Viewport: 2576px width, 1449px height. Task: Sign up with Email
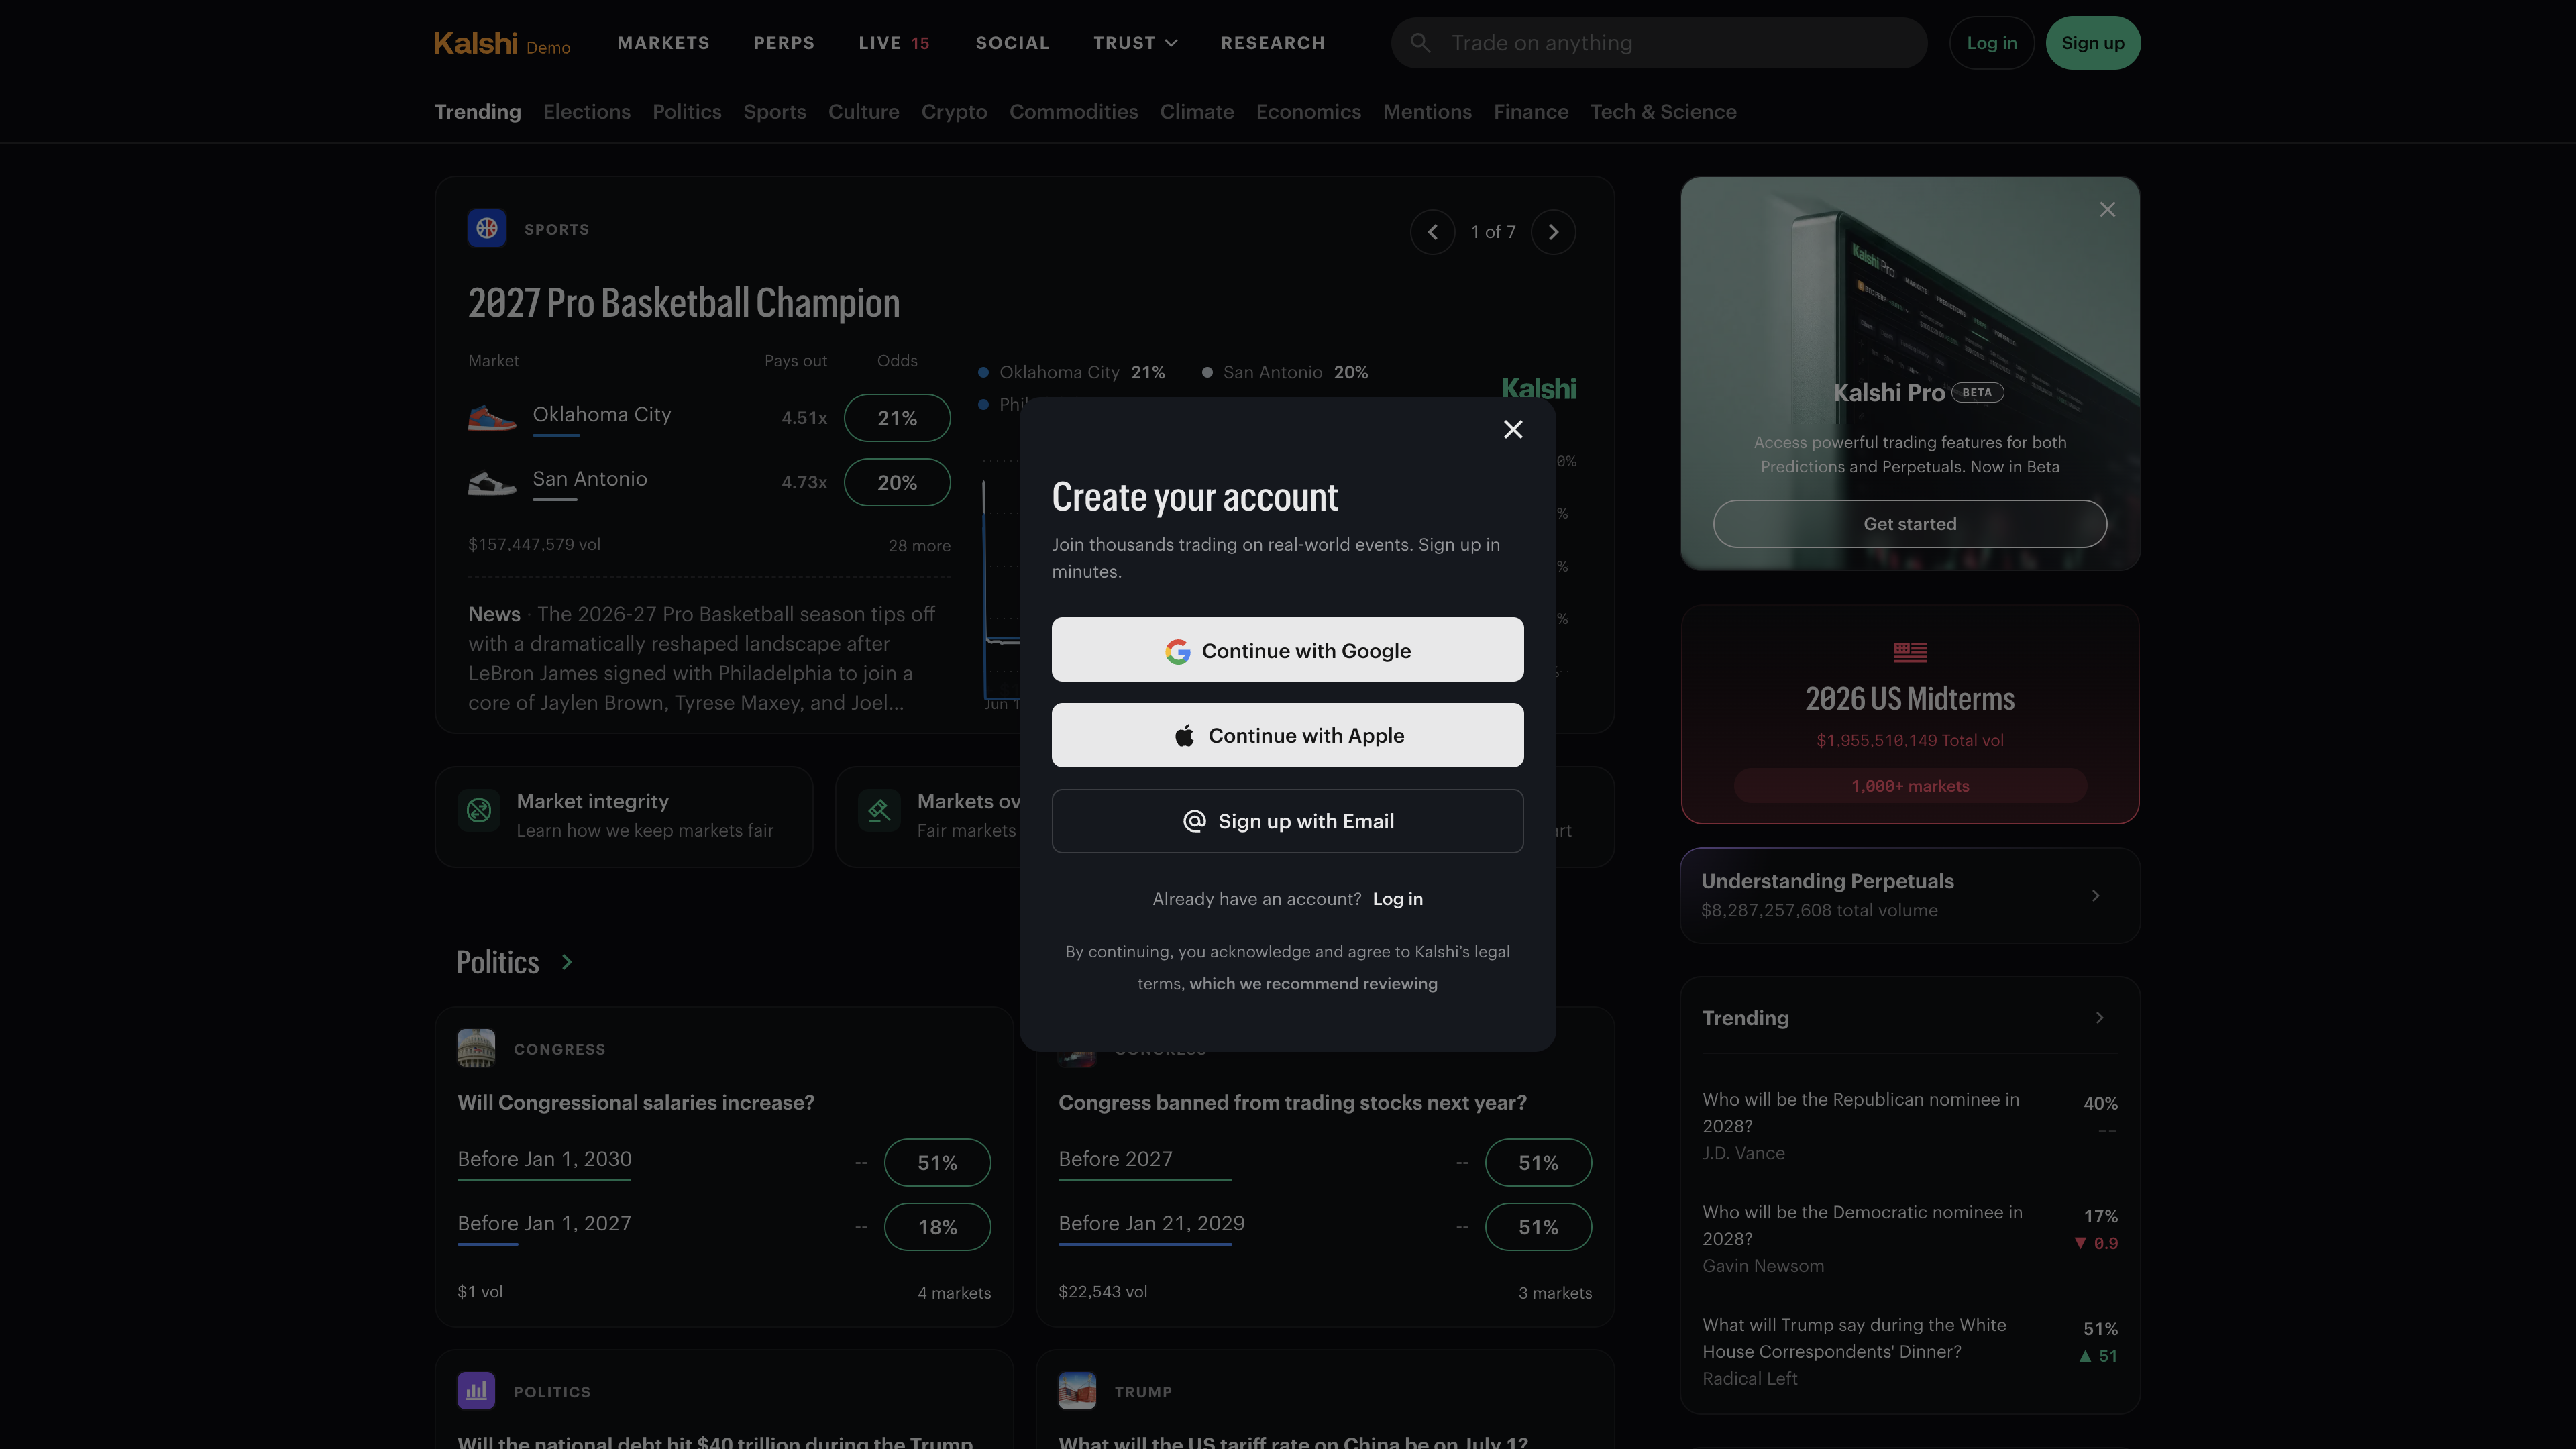point(1287,821)
